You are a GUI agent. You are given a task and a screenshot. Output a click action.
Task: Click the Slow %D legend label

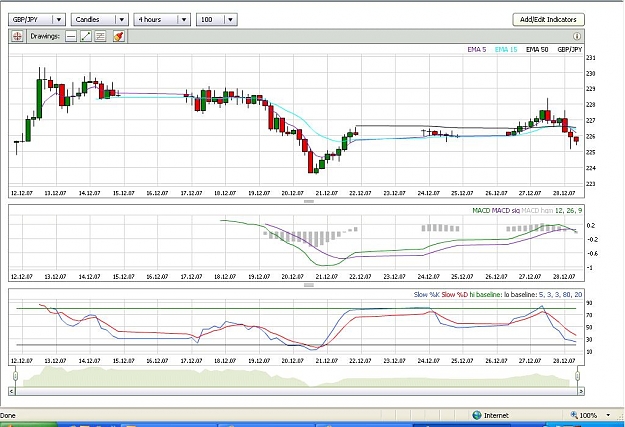[454, 295]
